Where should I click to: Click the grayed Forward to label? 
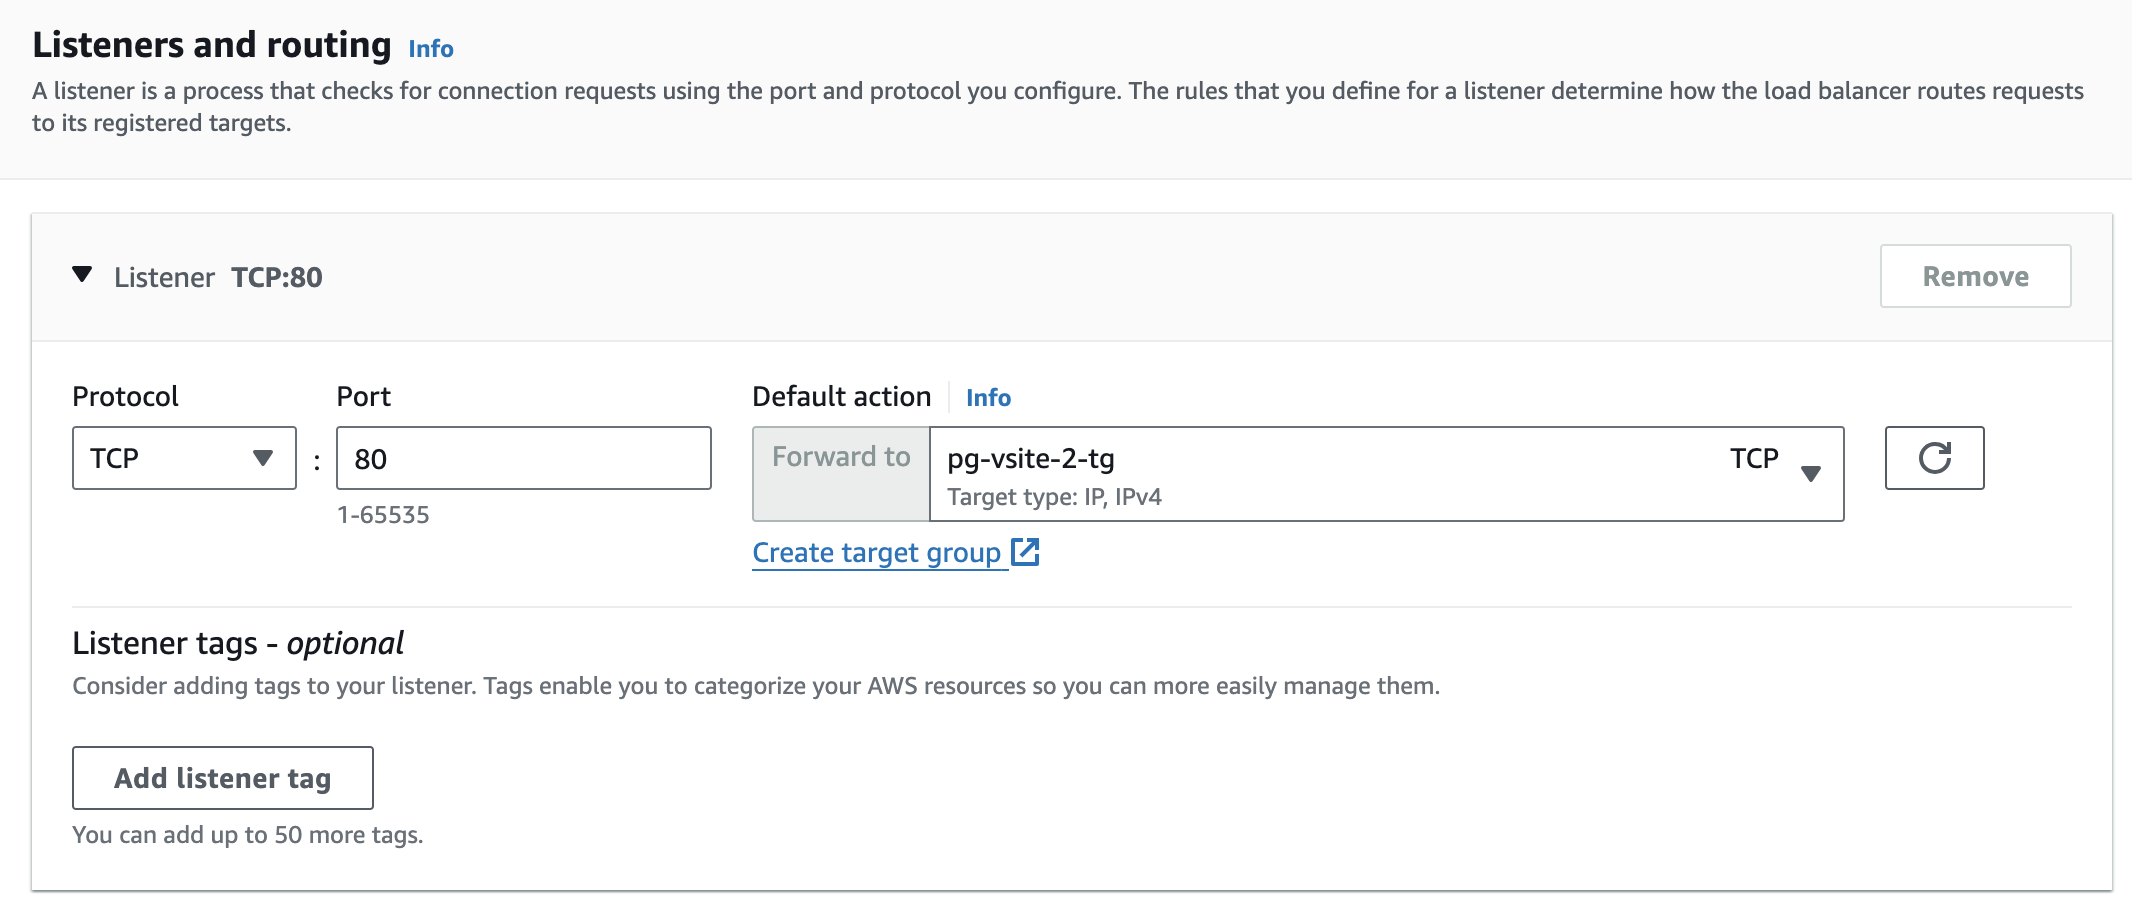coord(840,457)
